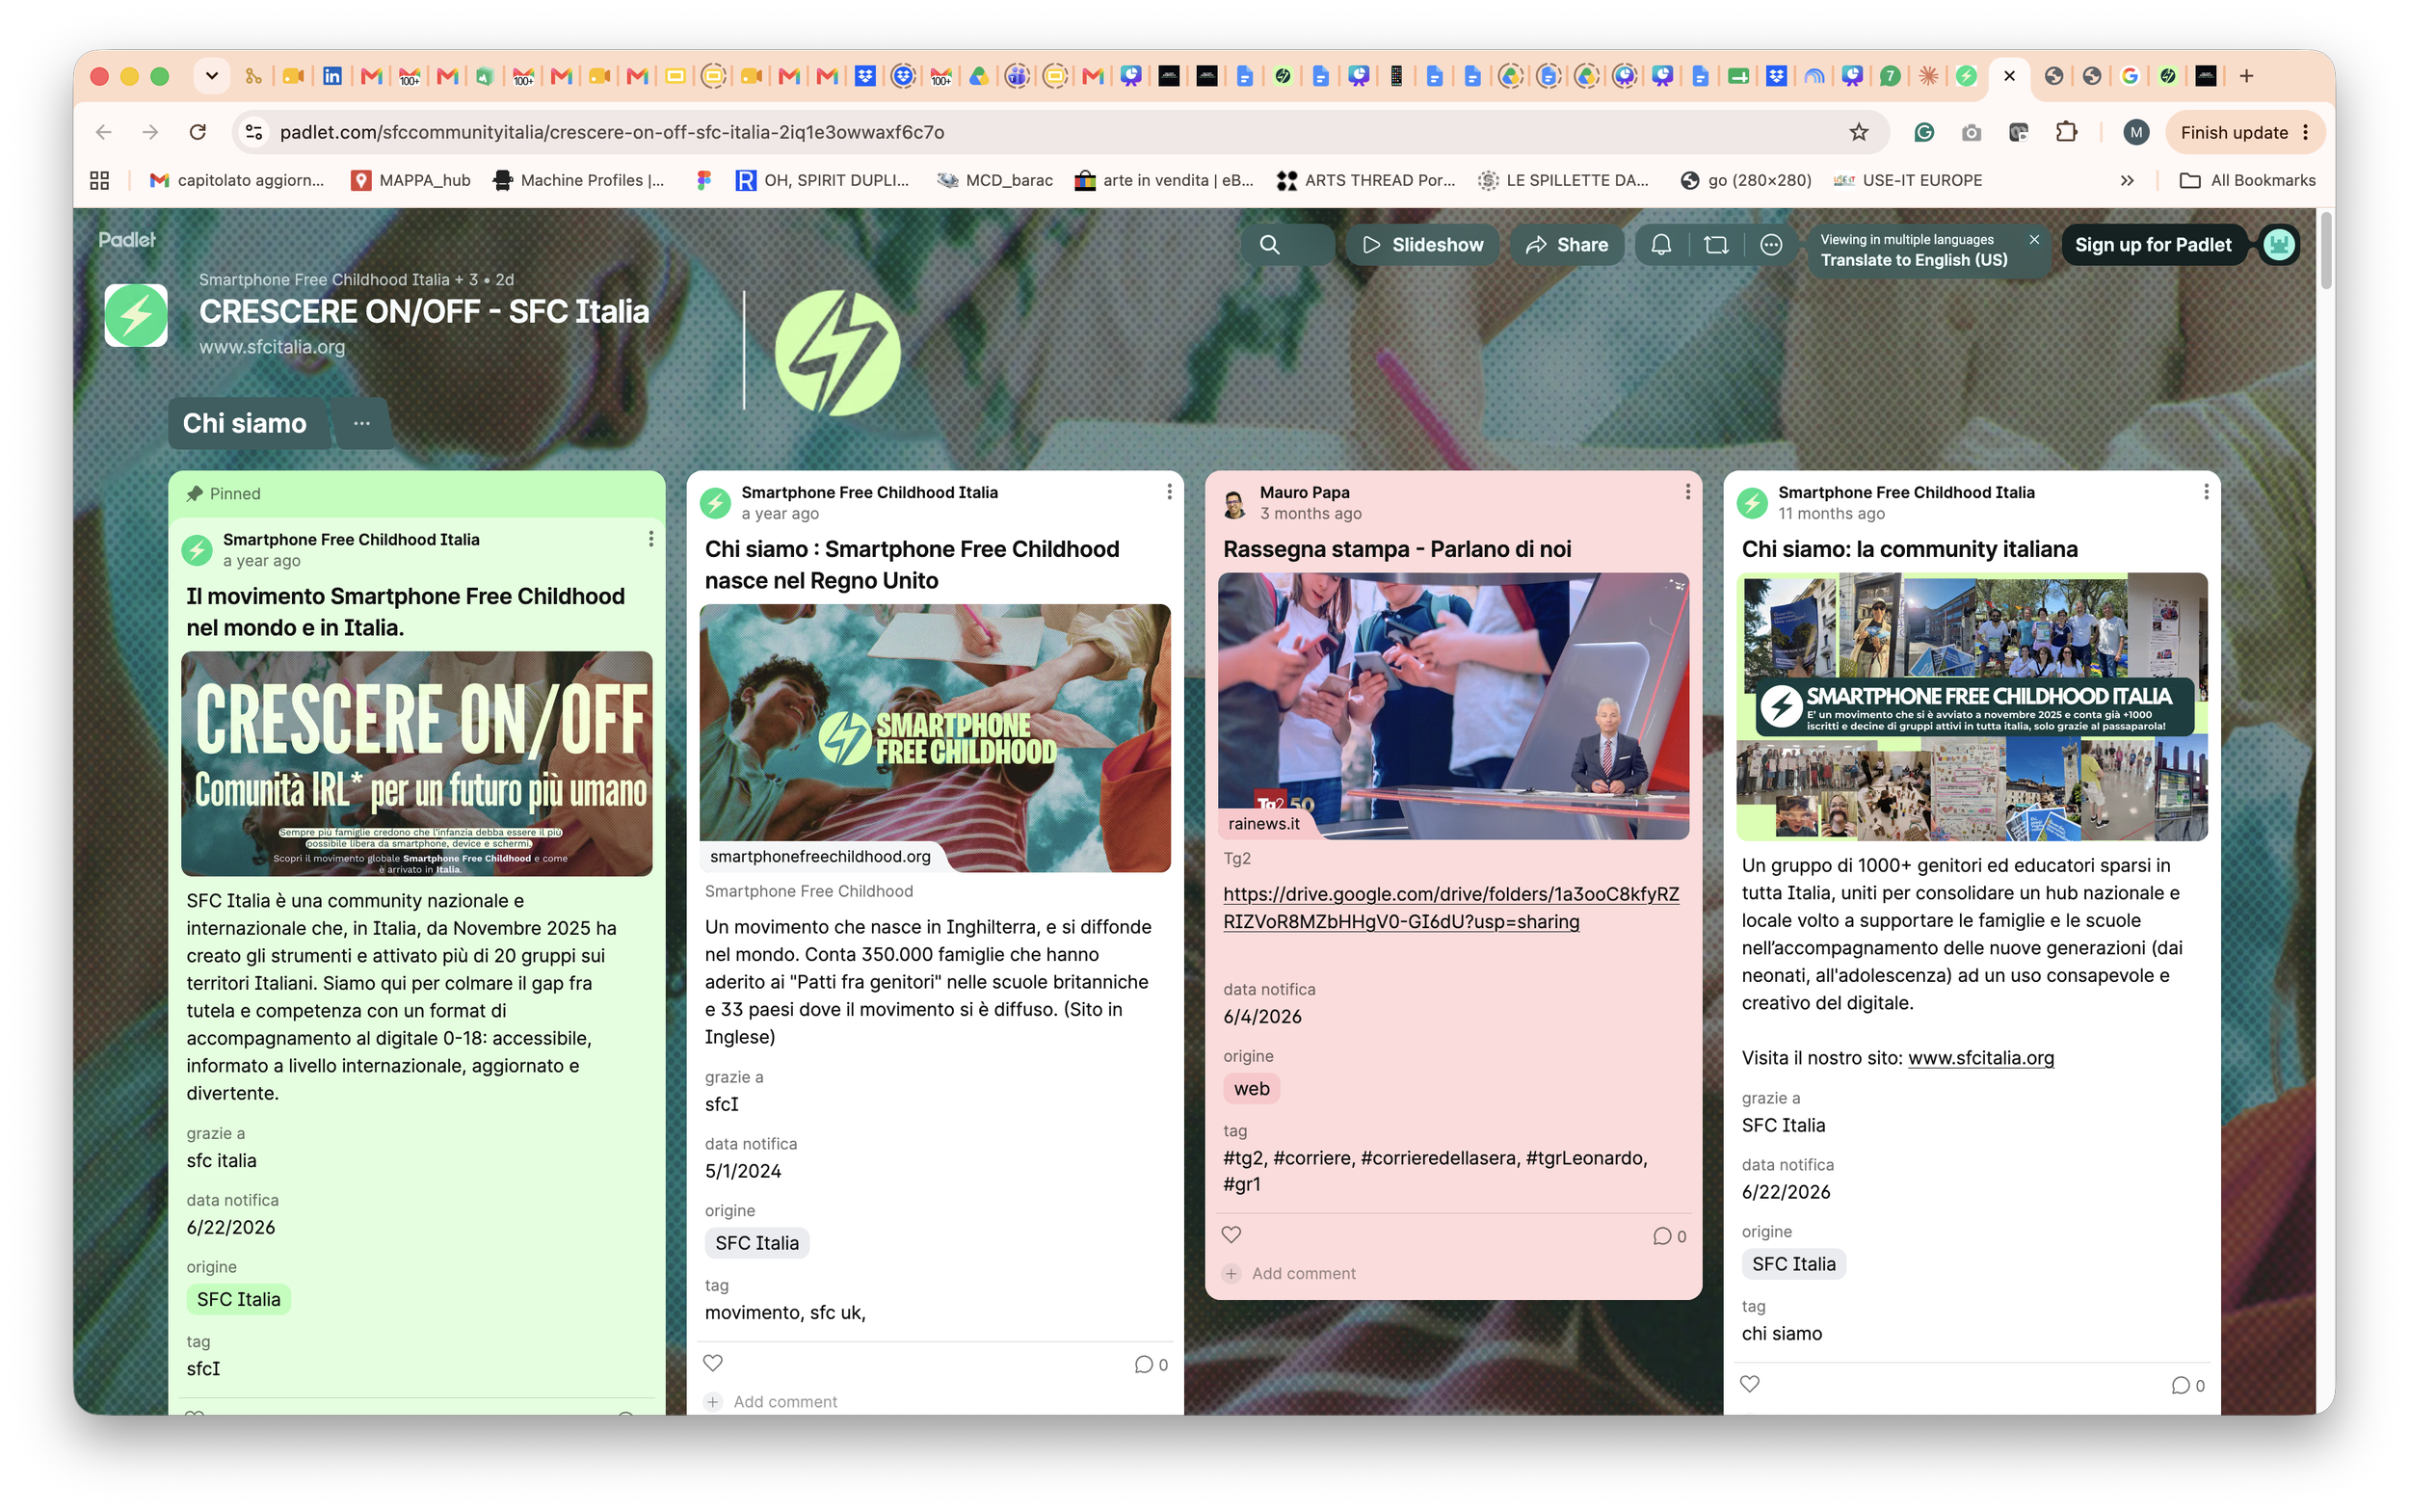Open options menu on pinned Il movimento post
Viewport: 2409px width, 1512px height.
click(651, 539)
